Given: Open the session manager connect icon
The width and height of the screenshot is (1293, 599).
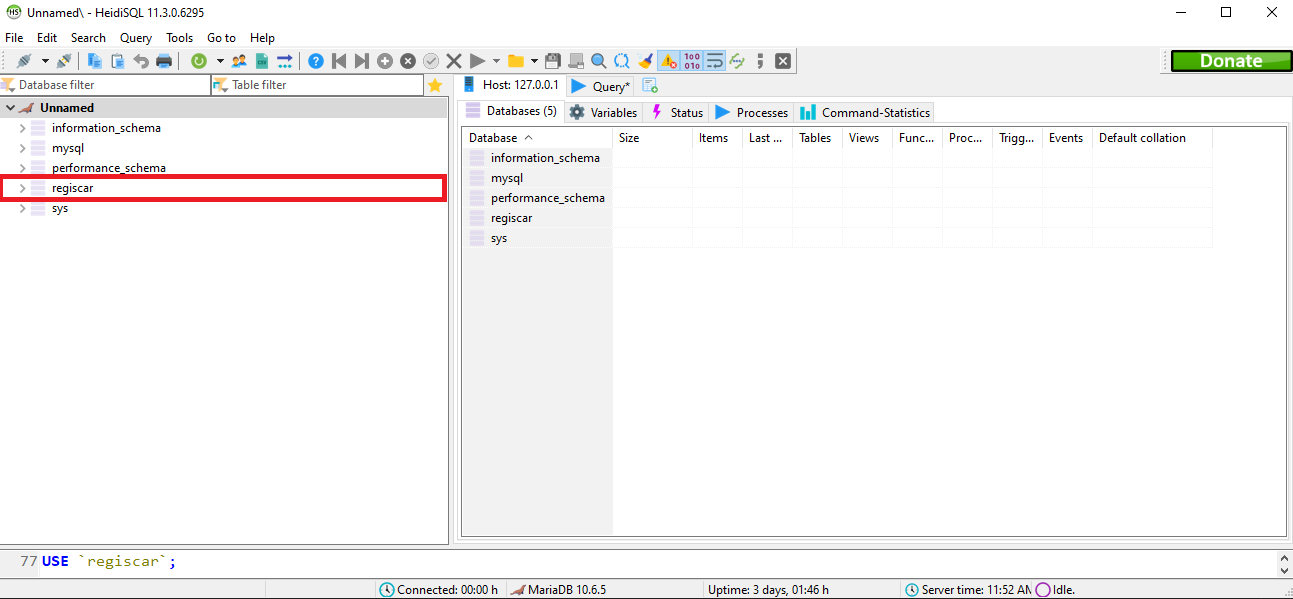Looking at the screenshot, I should tap(25, 61).
